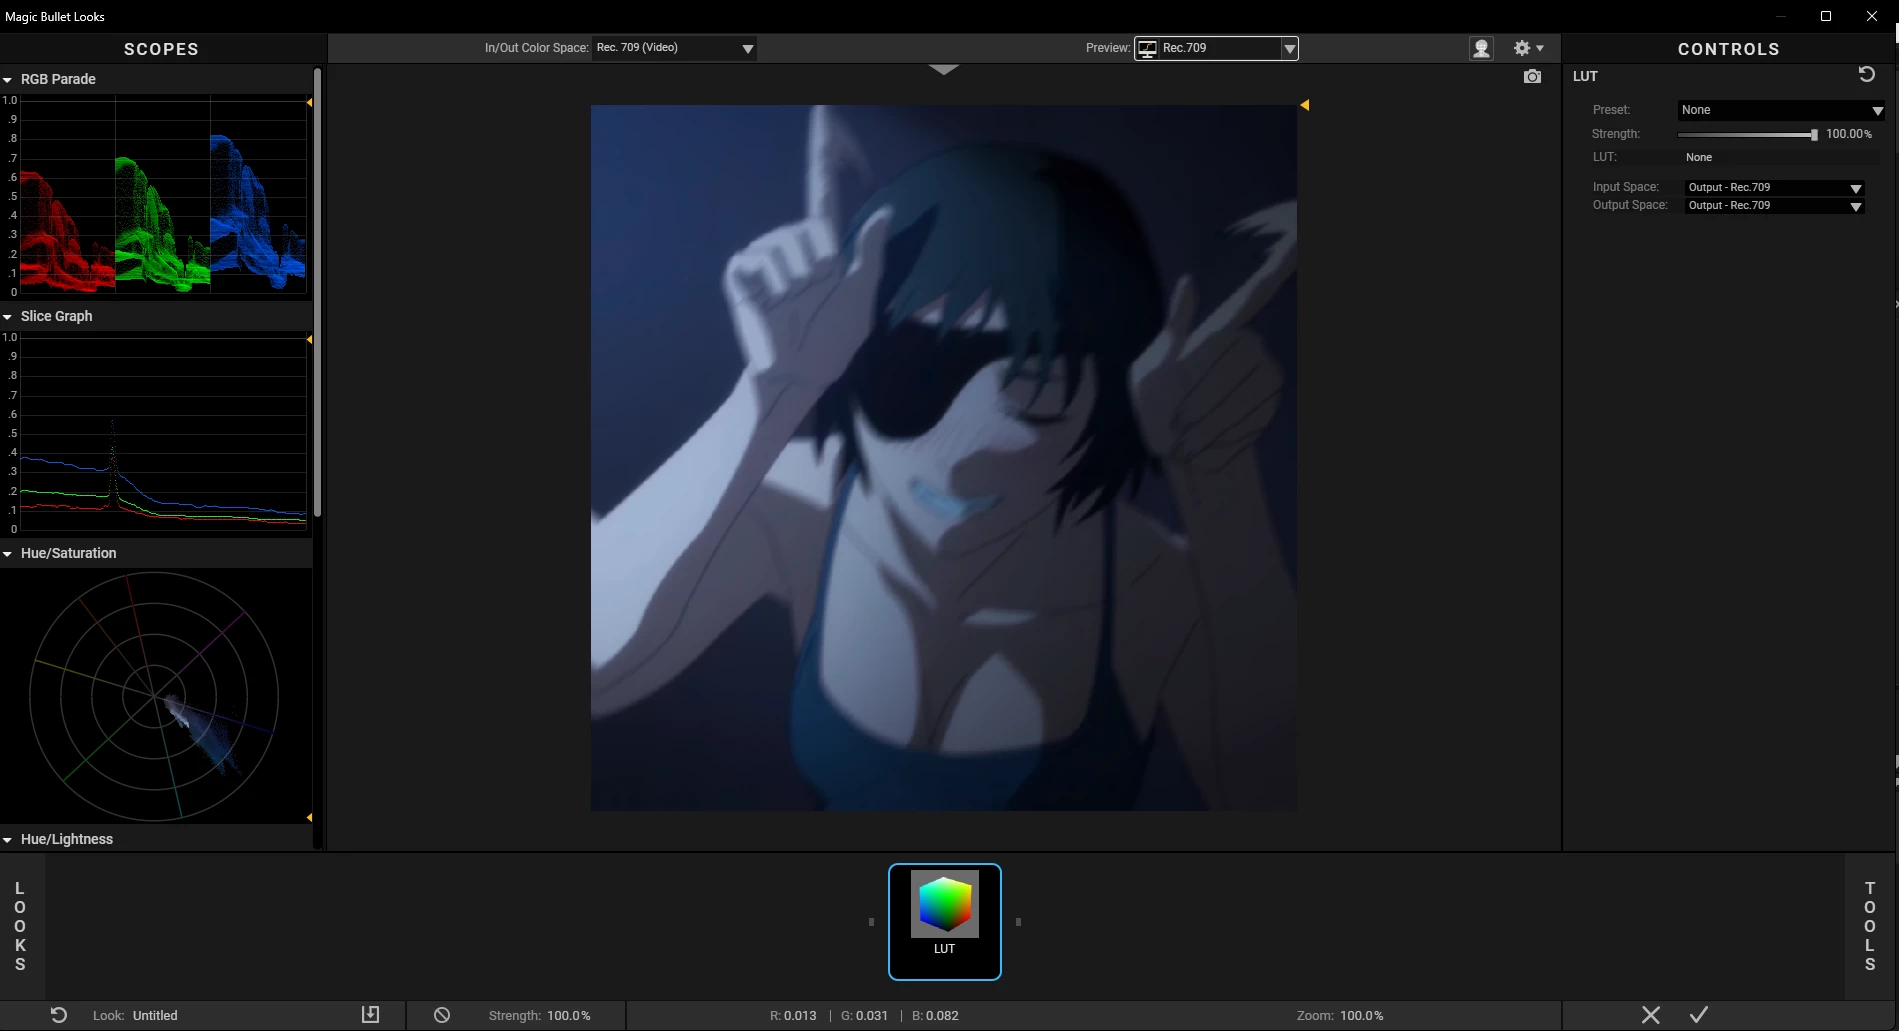The image size is (1899, 1031).
Task: Click the Zoom 100.0% value
Action: 1362,1015
